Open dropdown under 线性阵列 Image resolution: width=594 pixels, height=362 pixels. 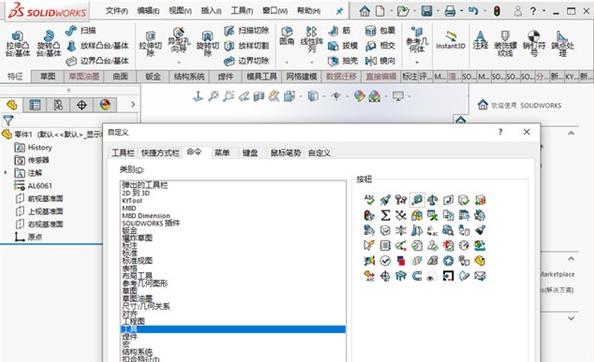coord(311,62)
